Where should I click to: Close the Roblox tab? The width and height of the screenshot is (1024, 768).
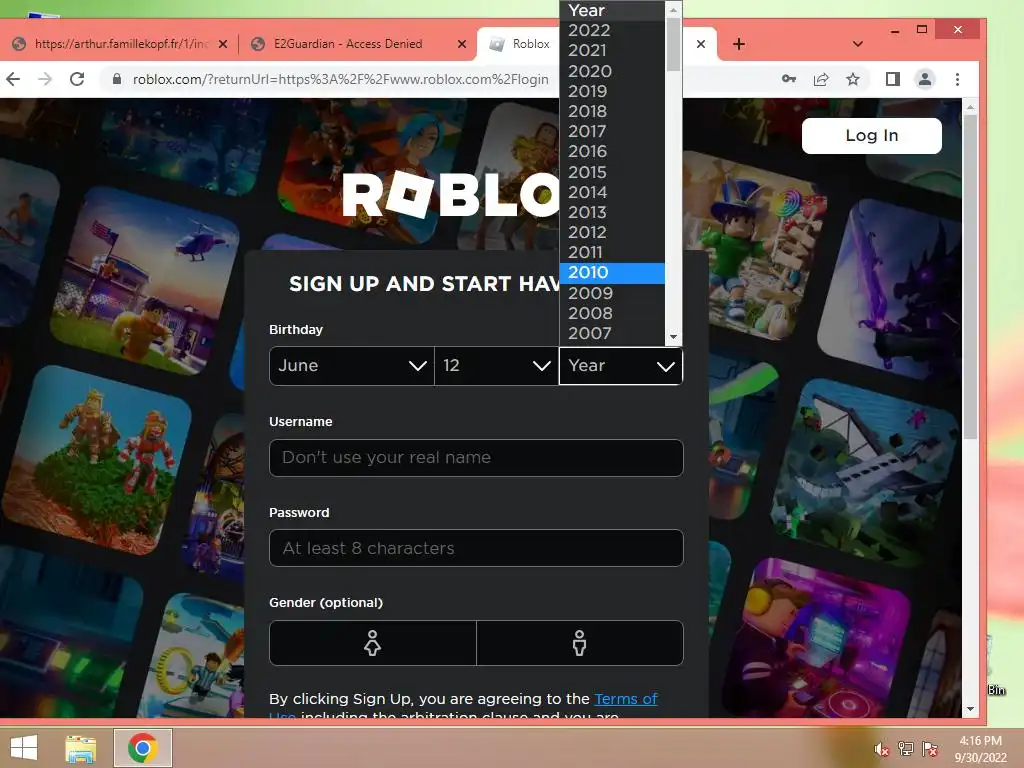click(701, 44)
